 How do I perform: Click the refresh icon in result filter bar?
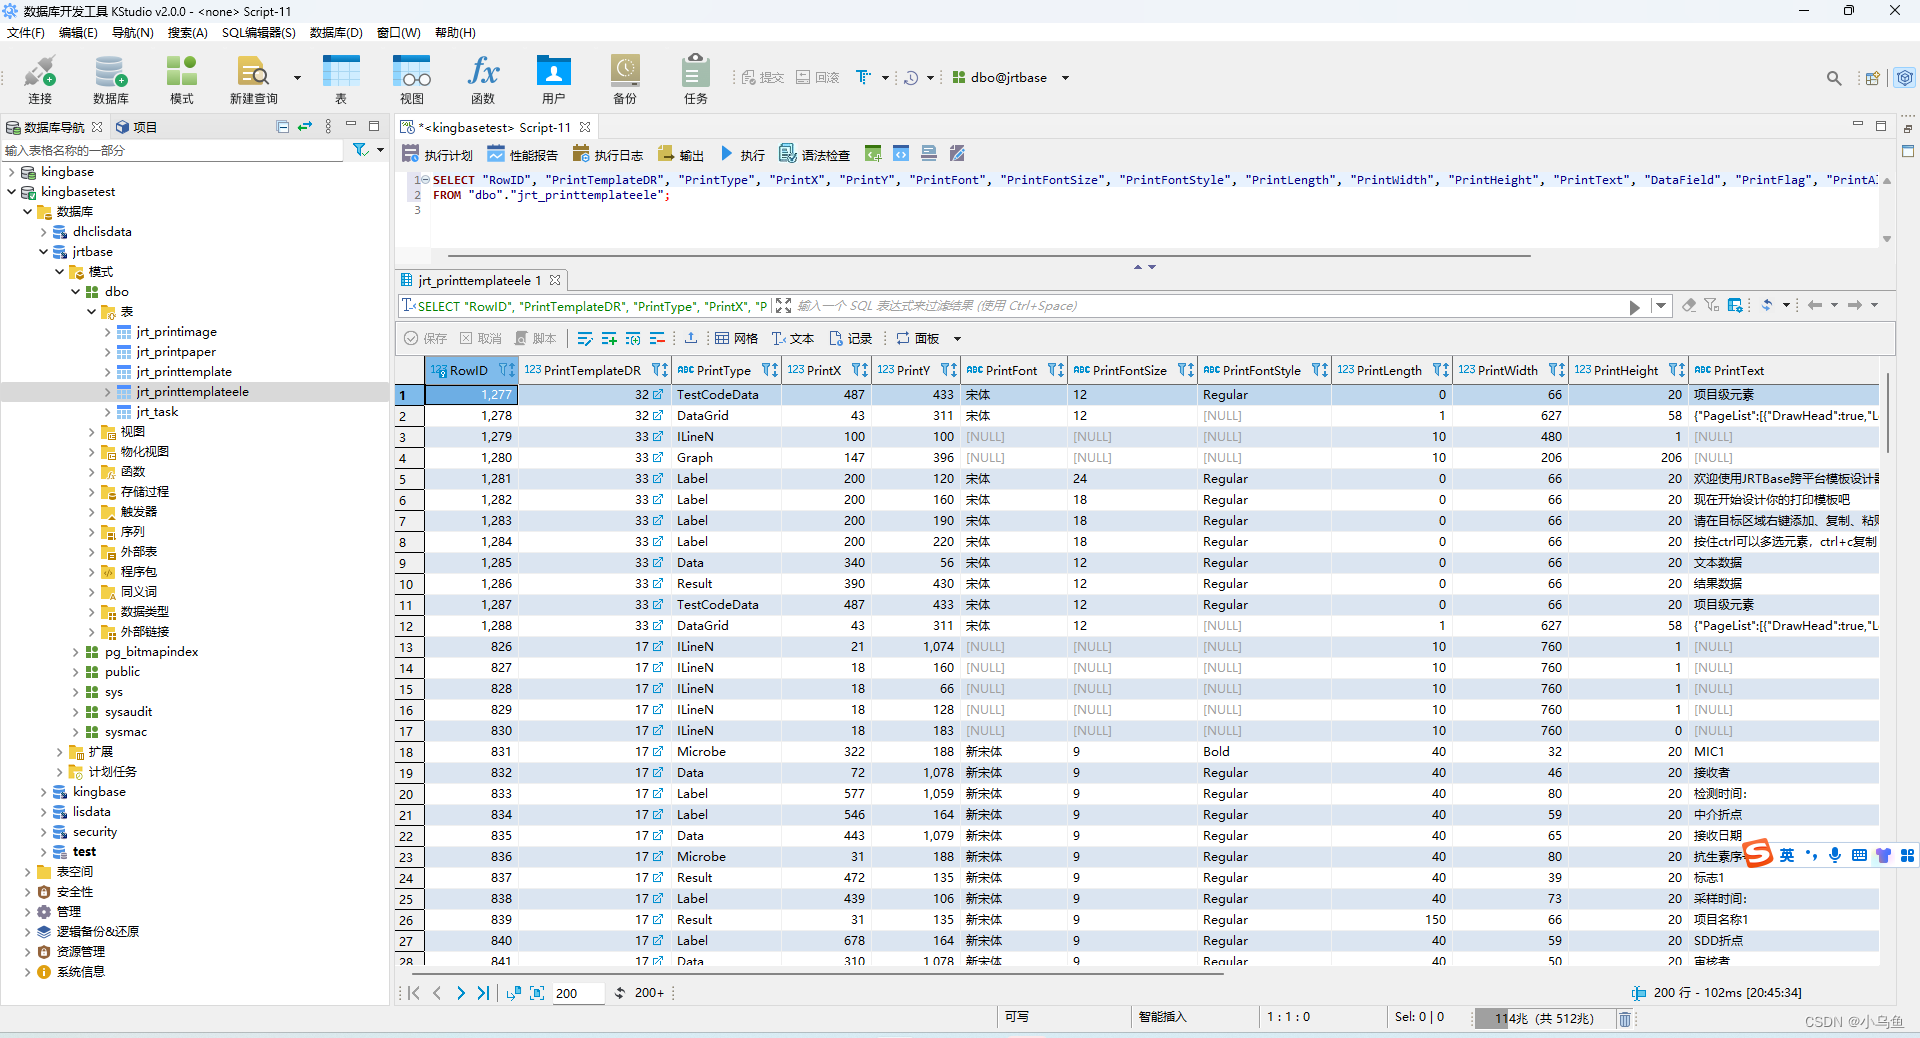tap(1767, 305)
